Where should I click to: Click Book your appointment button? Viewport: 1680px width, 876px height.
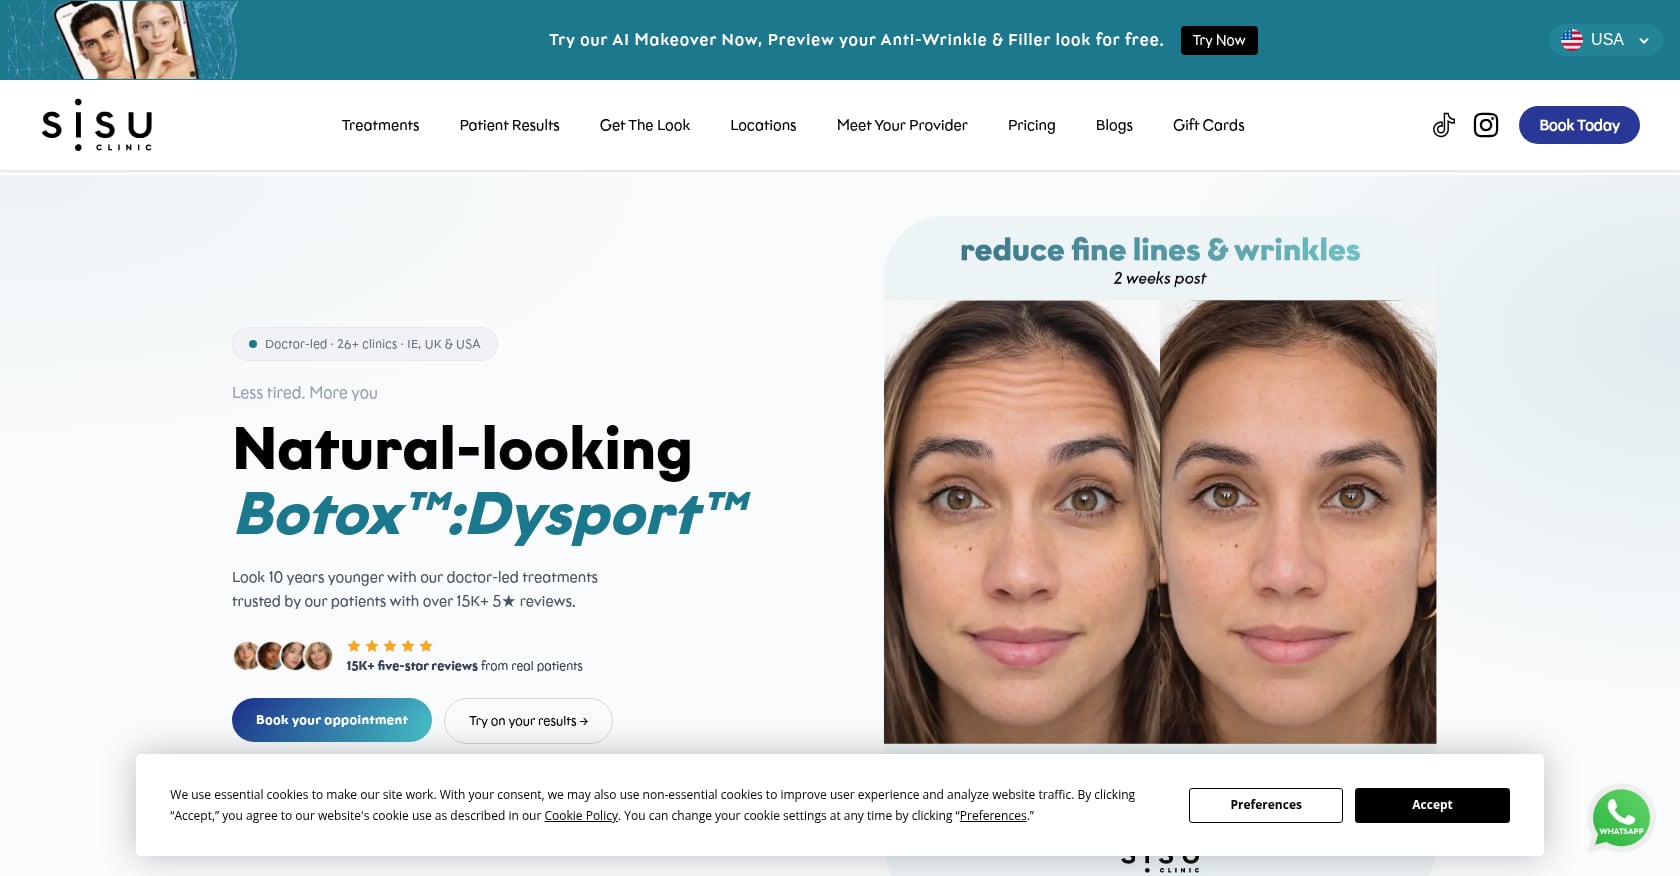pyautogui.click(x=332, y=720)
